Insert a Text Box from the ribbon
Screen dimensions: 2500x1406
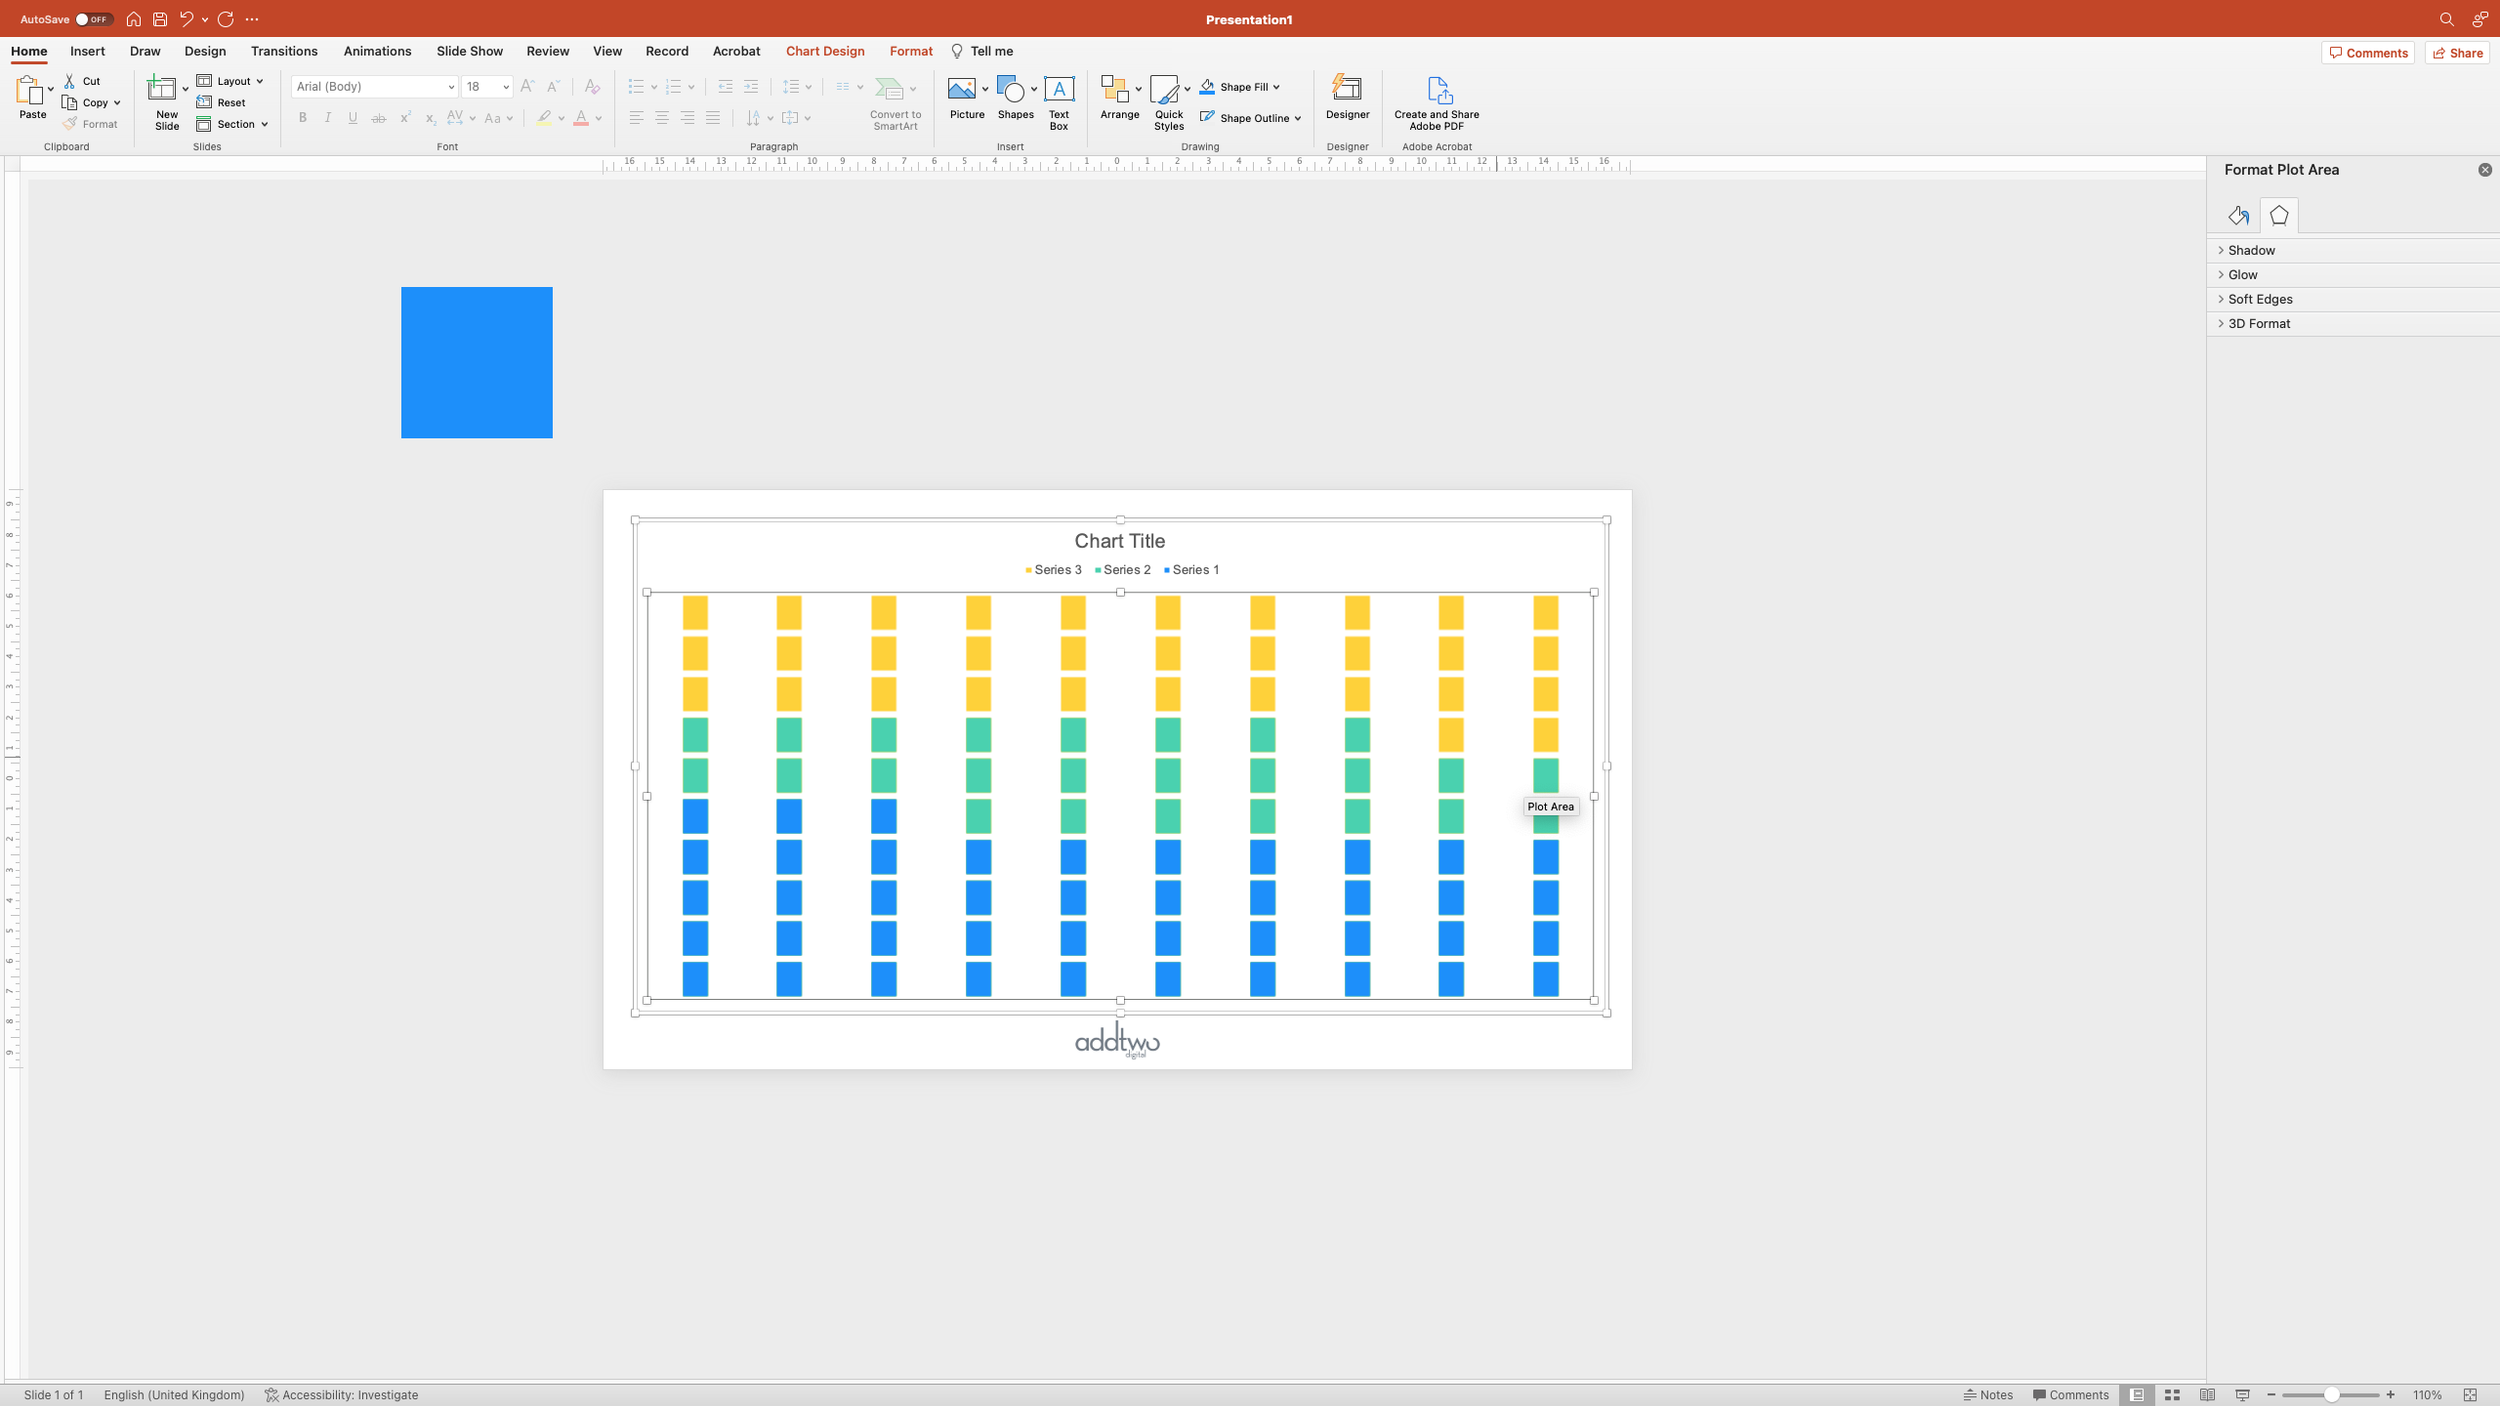pos(1058,101)
